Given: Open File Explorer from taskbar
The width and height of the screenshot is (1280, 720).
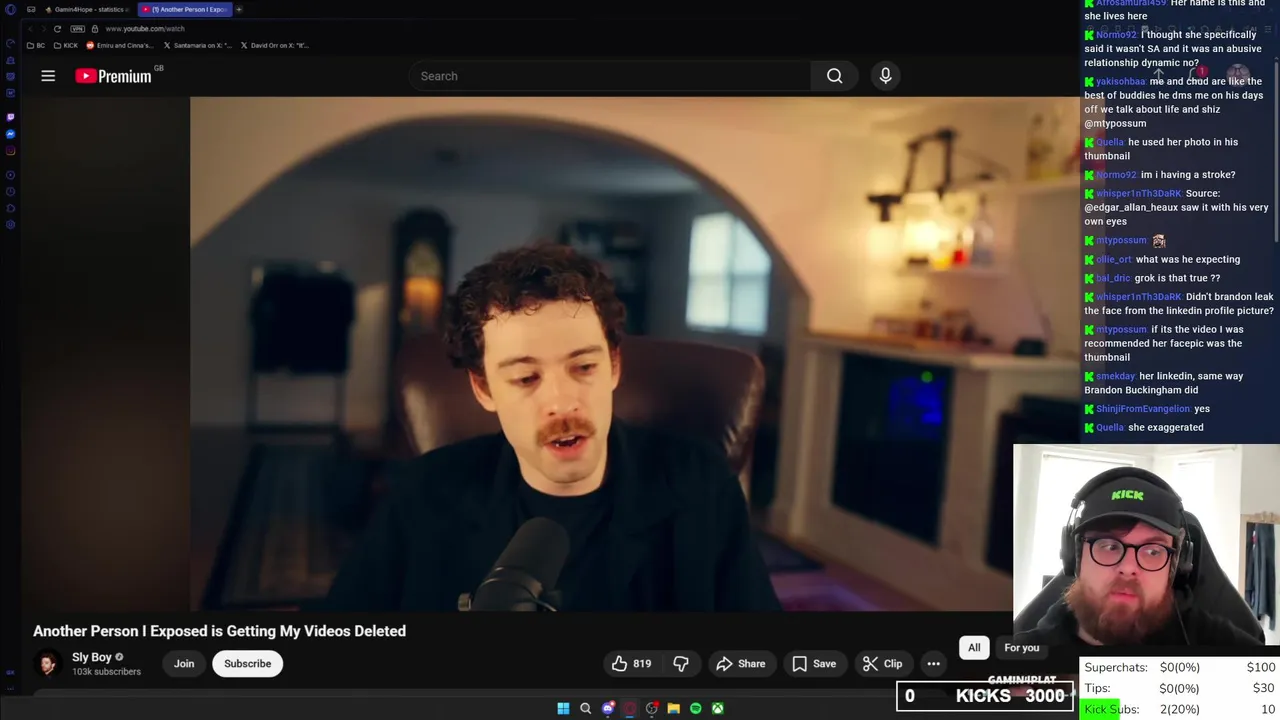Looking at the screenshot, I should click(x=674, y=708).
